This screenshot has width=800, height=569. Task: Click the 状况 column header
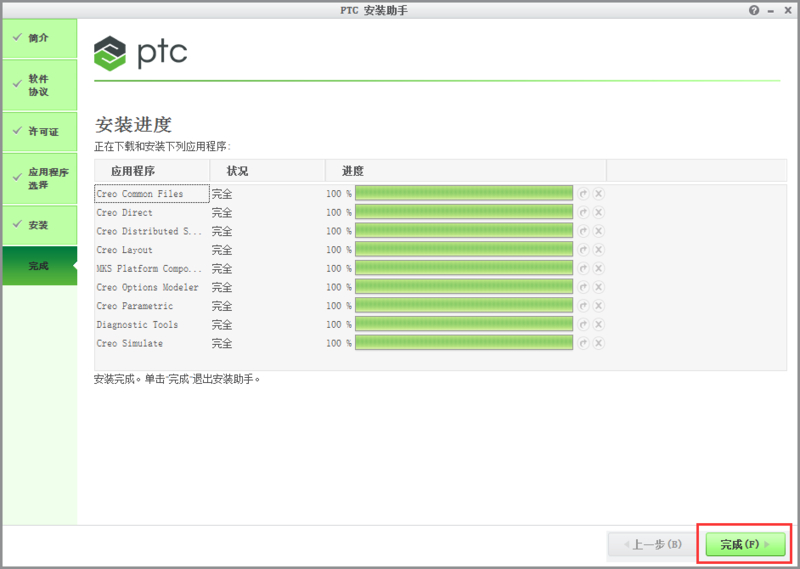pyautogui.click(x=268, y=171)
